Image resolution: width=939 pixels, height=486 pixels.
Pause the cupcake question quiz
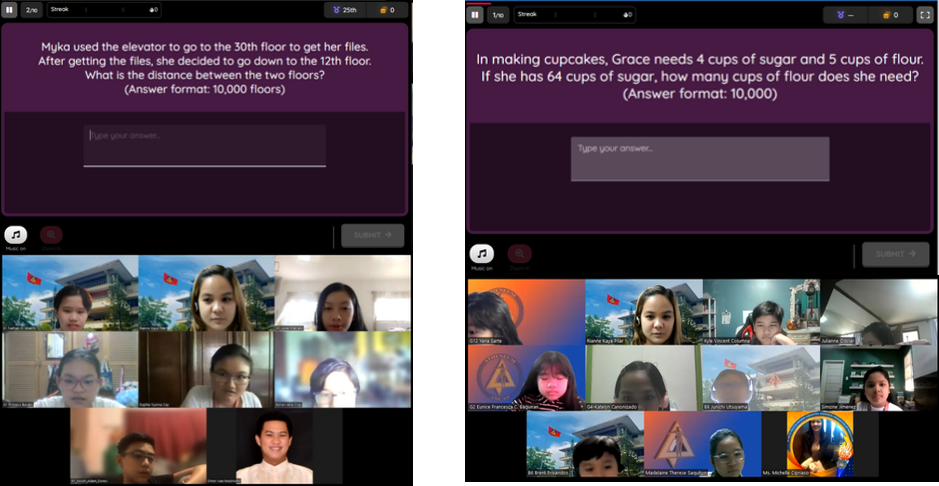point(475,15)
